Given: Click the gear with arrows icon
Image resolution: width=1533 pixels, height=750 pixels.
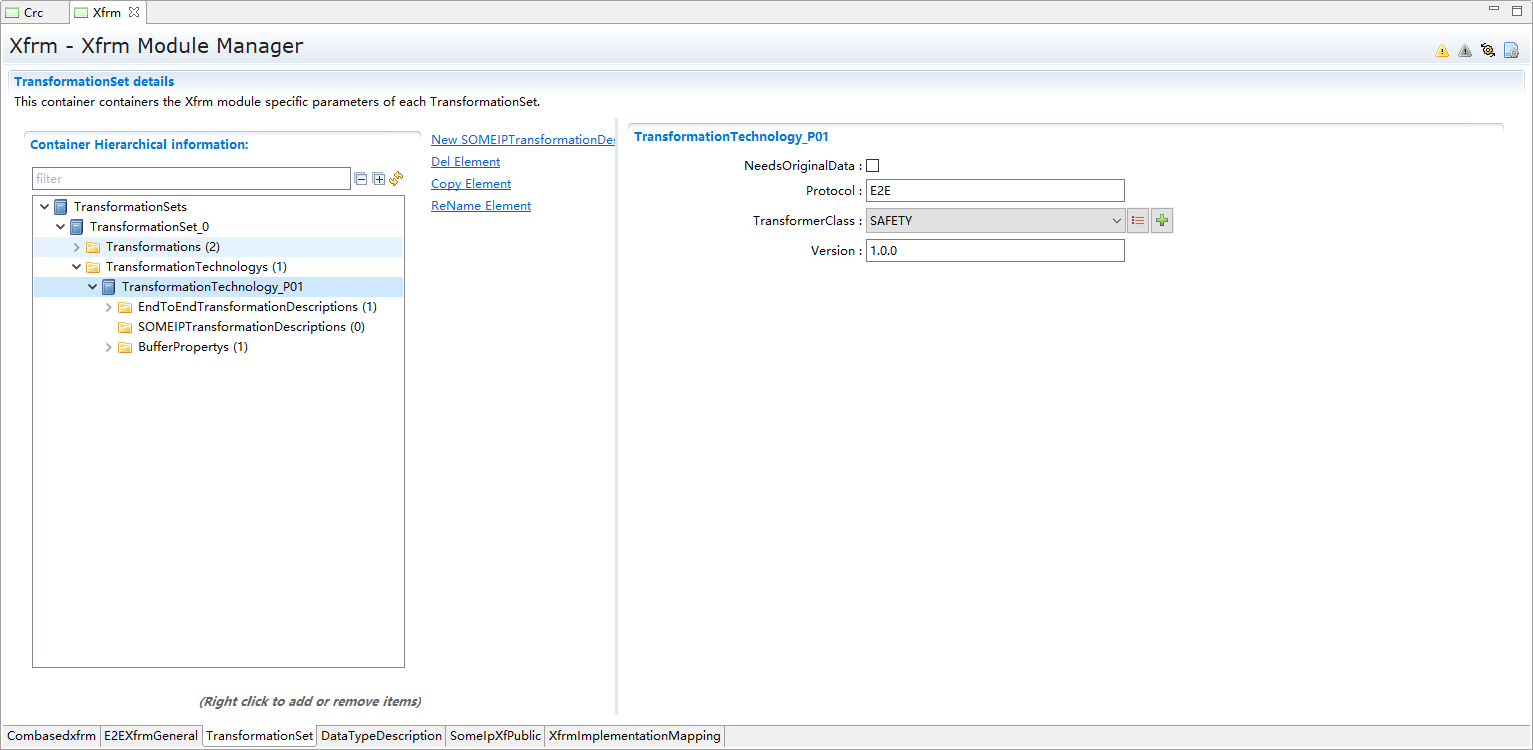Looking at the screenshot, I should 1488,50.
